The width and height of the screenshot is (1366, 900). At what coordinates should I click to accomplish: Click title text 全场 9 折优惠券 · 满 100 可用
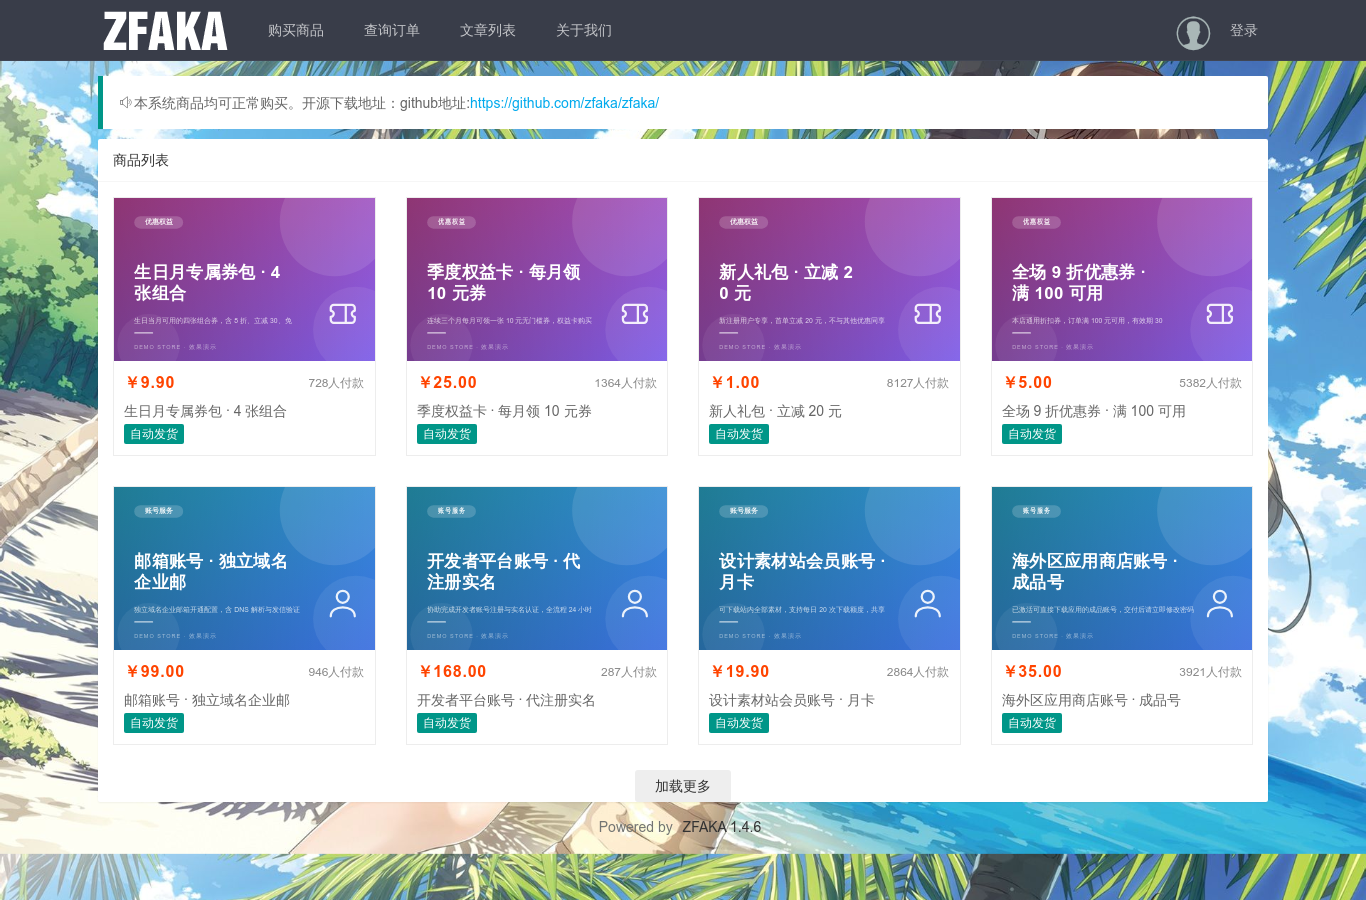pyautogui.click(x=1094, y=411)
